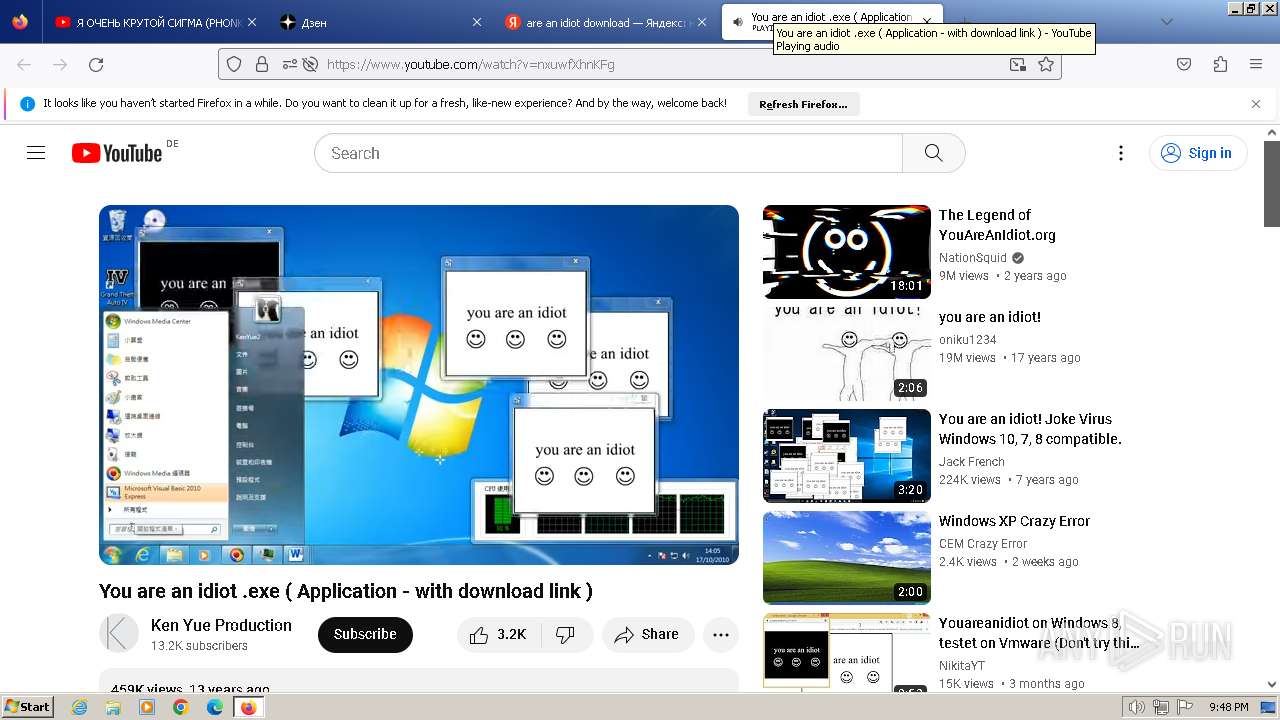Open tracking protection shield icon
Screen dimensions: 1280x720
click(x=234, y=64)
